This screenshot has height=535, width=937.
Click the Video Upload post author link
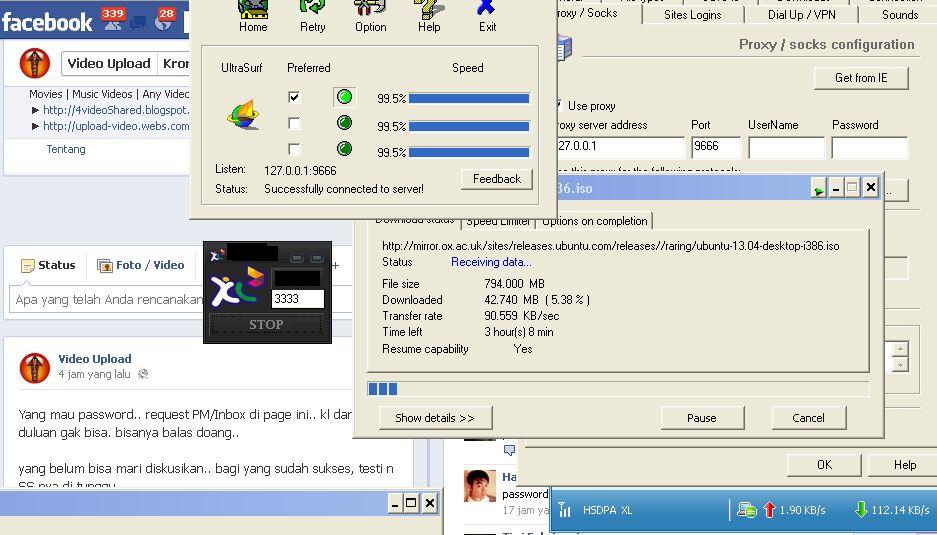pyautogui.click(x=95, y=359)
